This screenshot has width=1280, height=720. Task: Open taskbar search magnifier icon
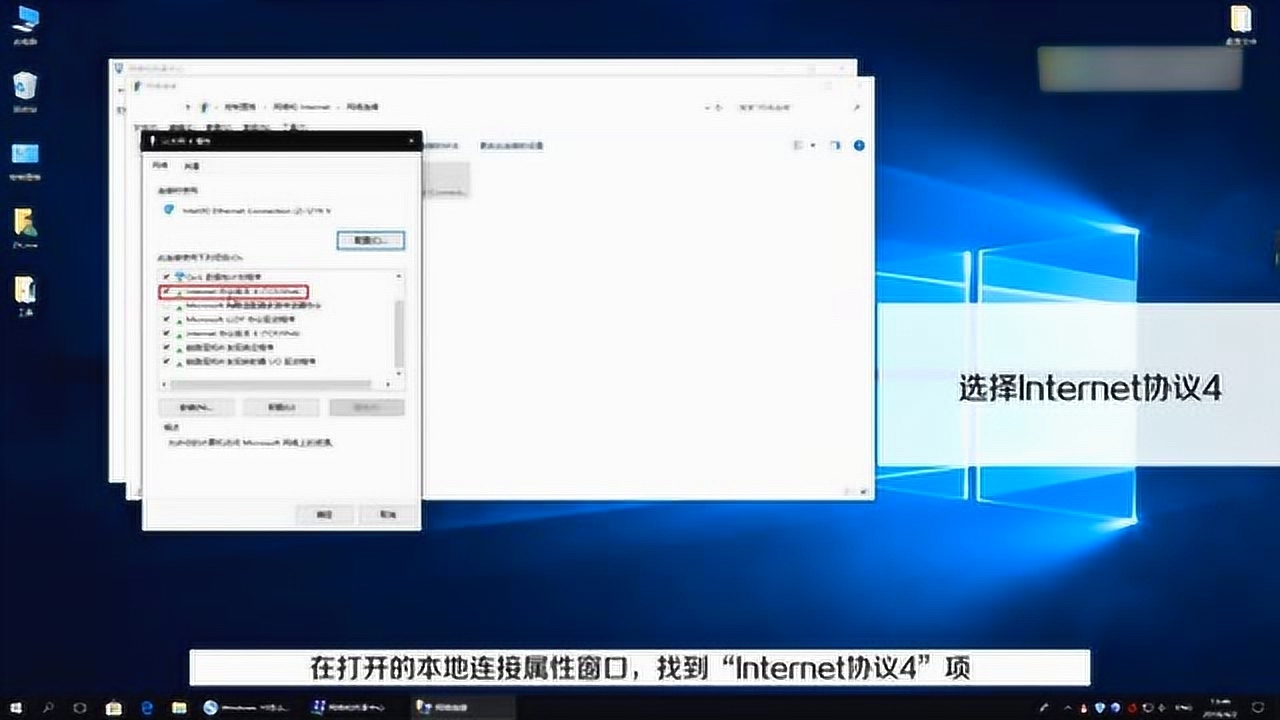[49, 707]
